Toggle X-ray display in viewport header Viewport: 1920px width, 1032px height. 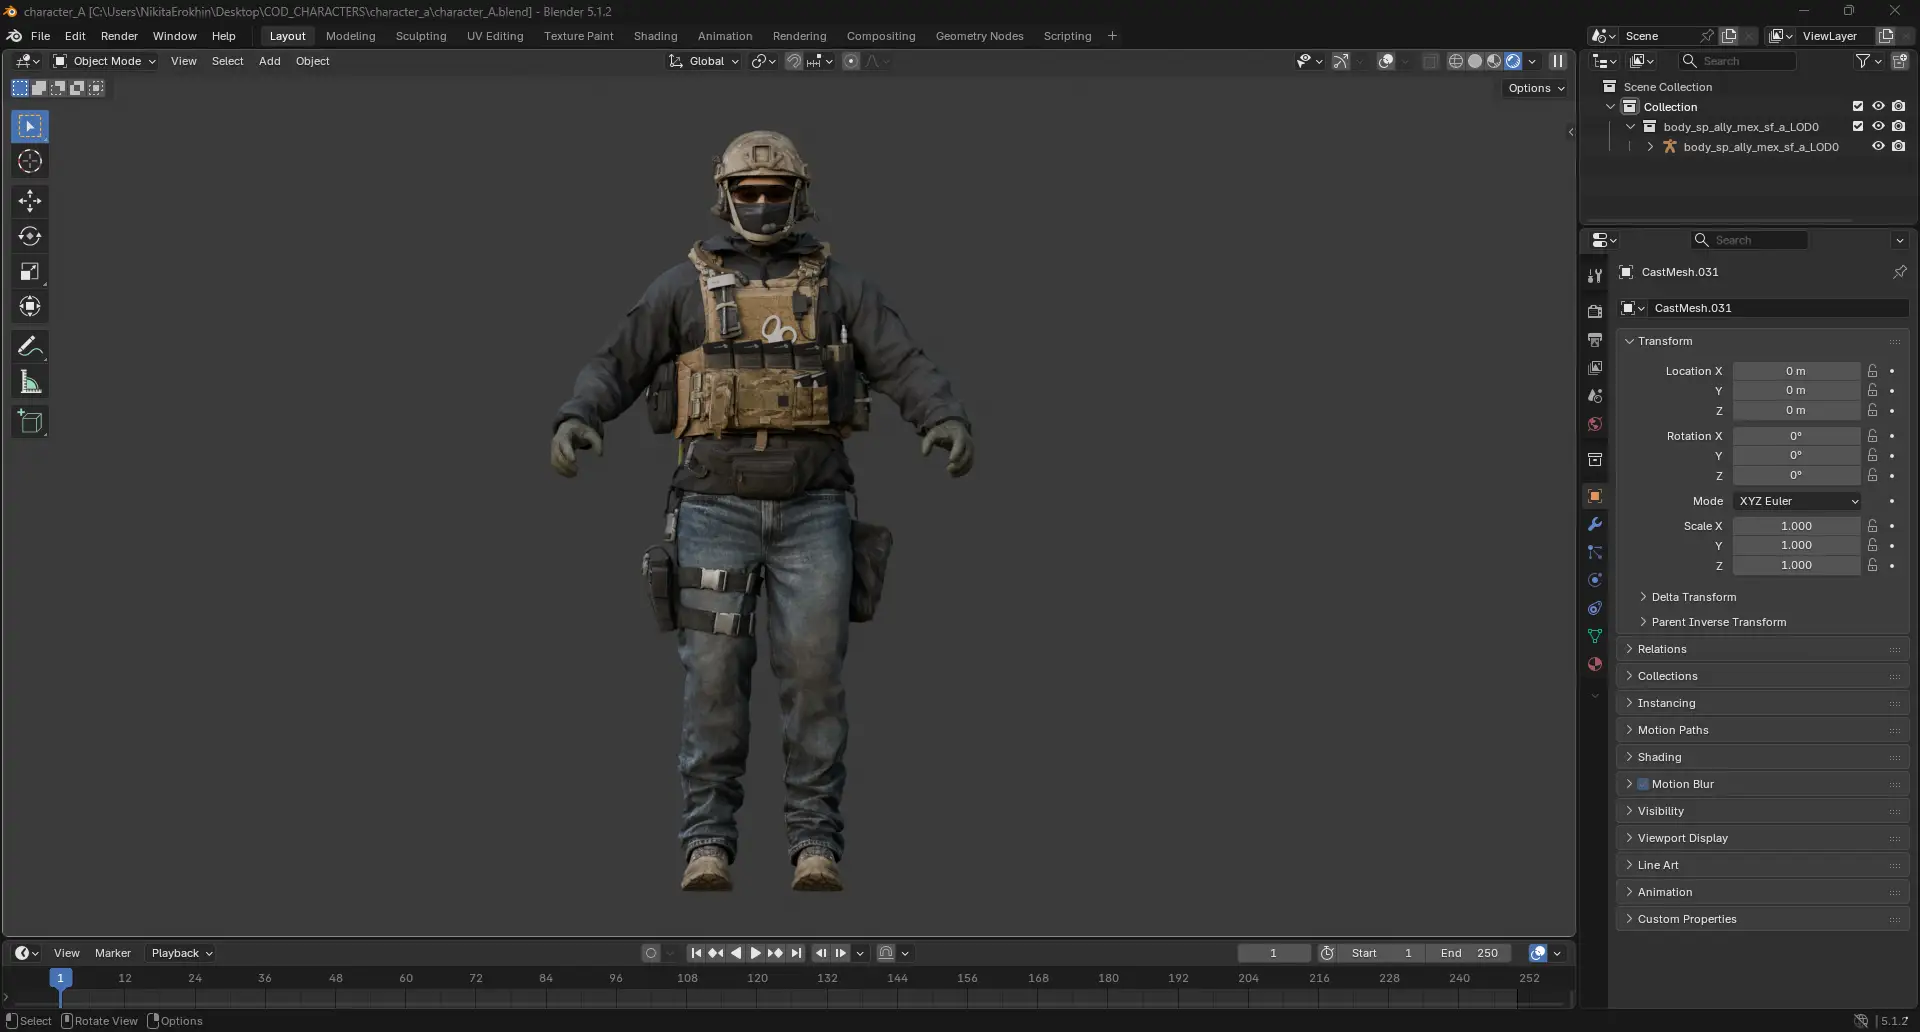[1430, 61]
